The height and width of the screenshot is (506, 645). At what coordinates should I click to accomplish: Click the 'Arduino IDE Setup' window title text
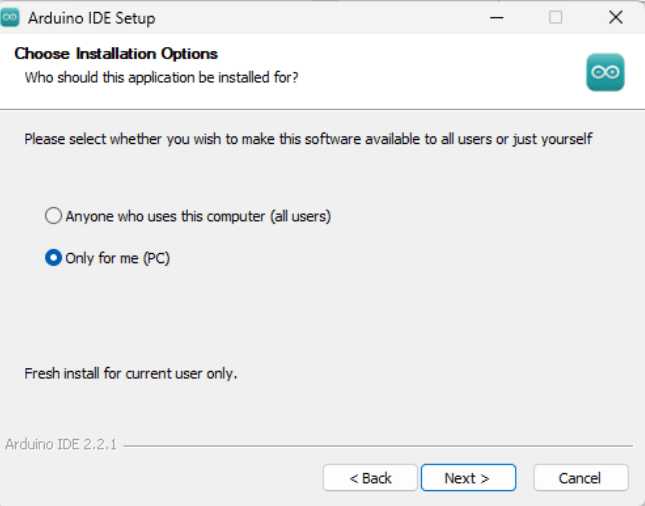coord(91,18)
